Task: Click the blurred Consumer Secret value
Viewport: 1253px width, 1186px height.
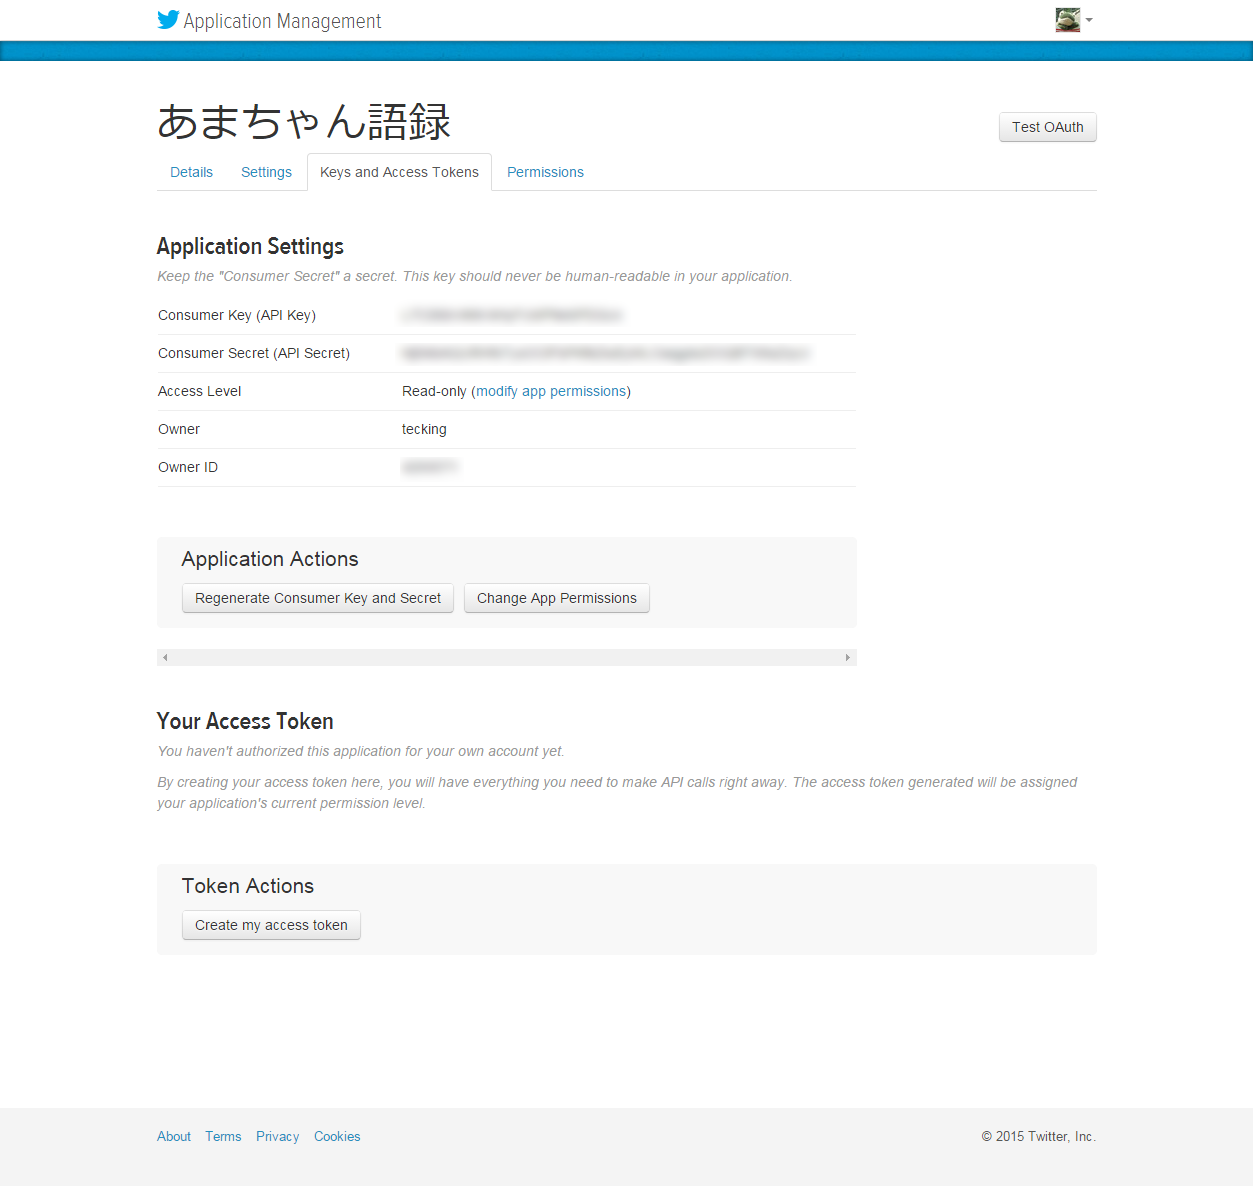Action: point(606,353)
